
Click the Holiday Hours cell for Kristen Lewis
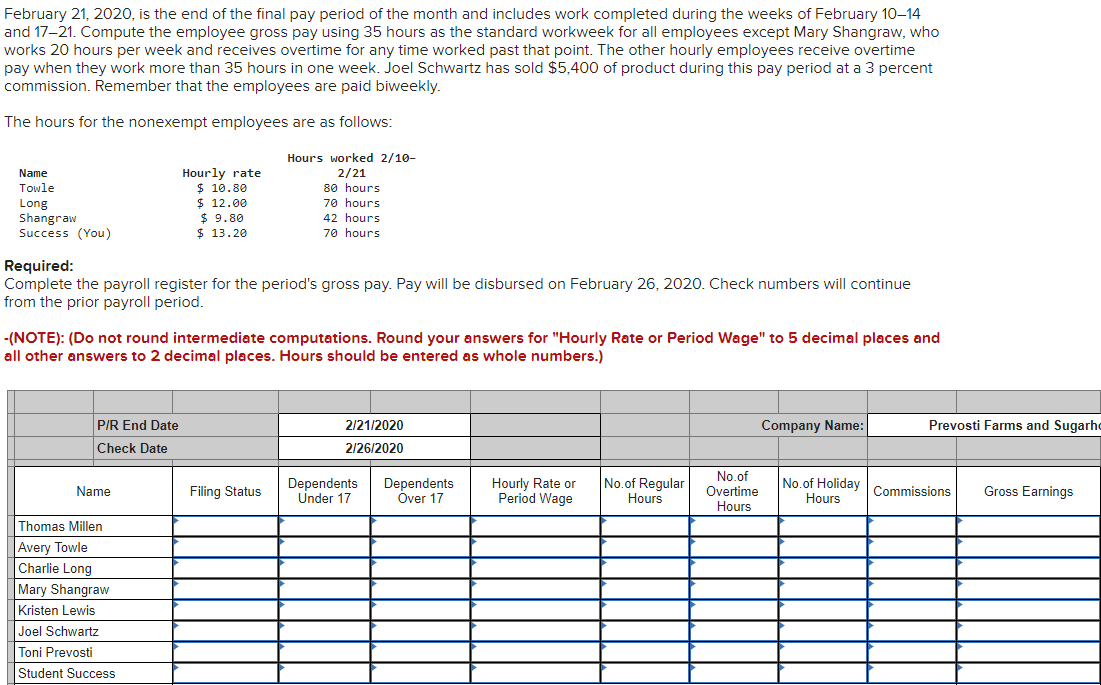(821, 610)
